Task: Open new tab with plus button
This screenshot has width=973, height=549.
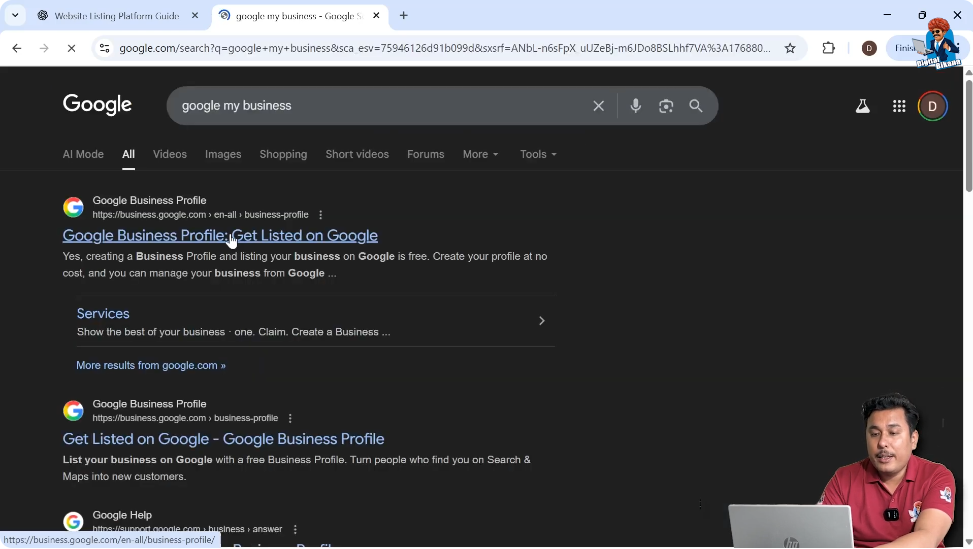Action: pos(403,16)
